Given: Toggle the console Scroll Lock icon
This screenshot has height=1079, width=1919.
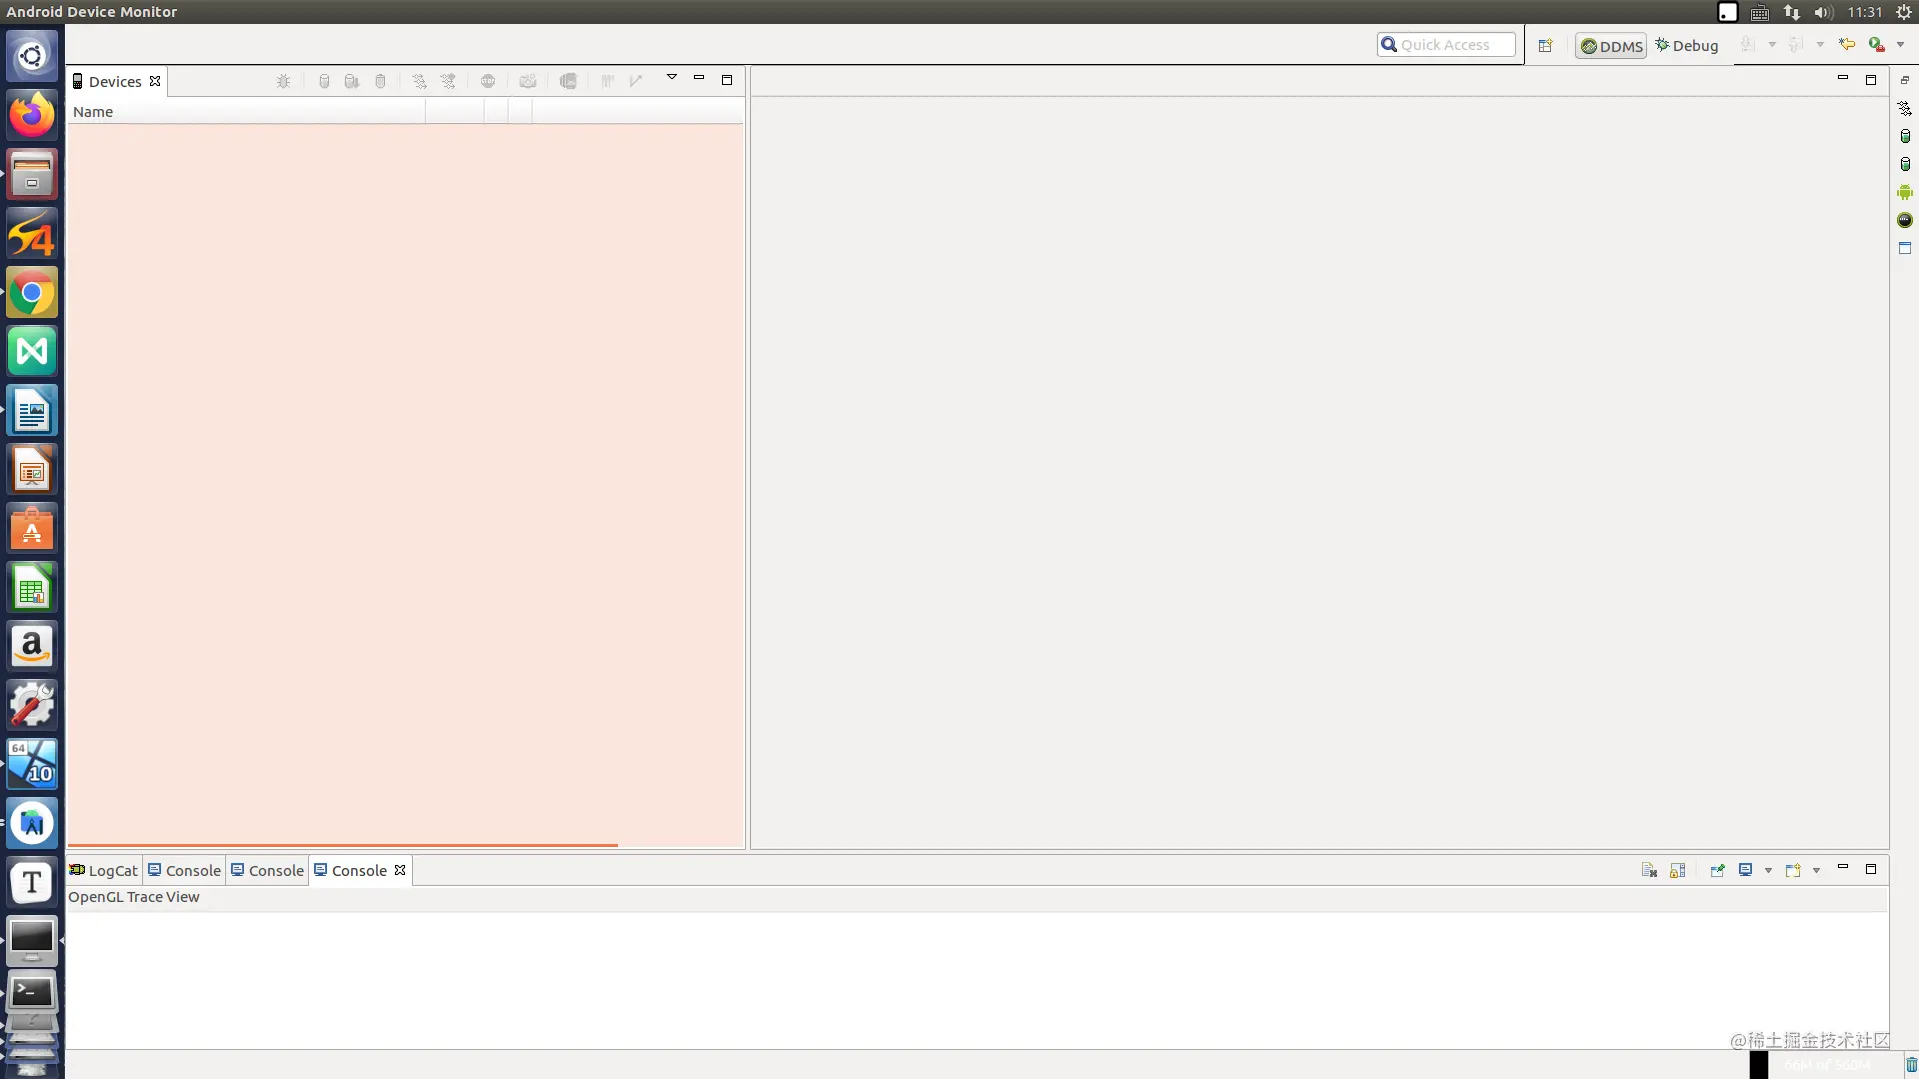Looking at the screenshot, I should coord(1678,870).
